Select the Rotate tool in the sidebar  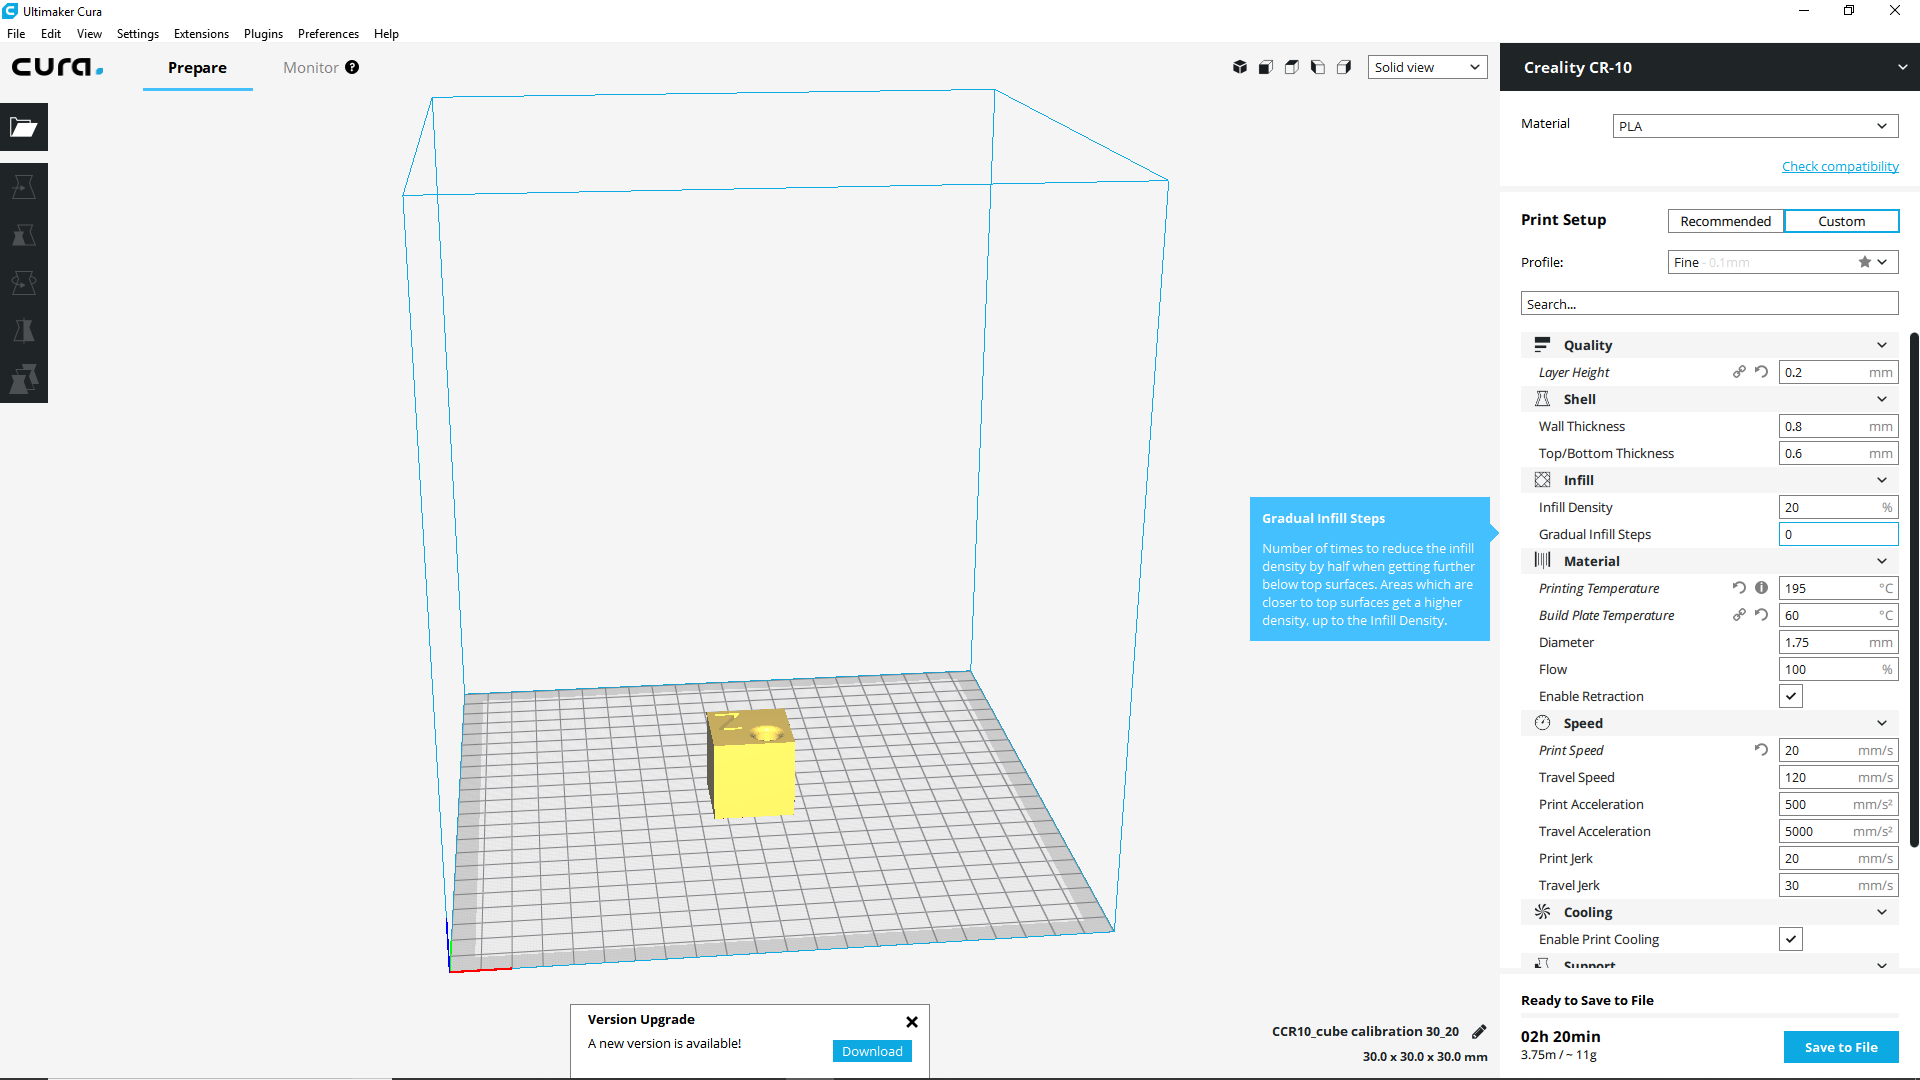click(24, 283)
